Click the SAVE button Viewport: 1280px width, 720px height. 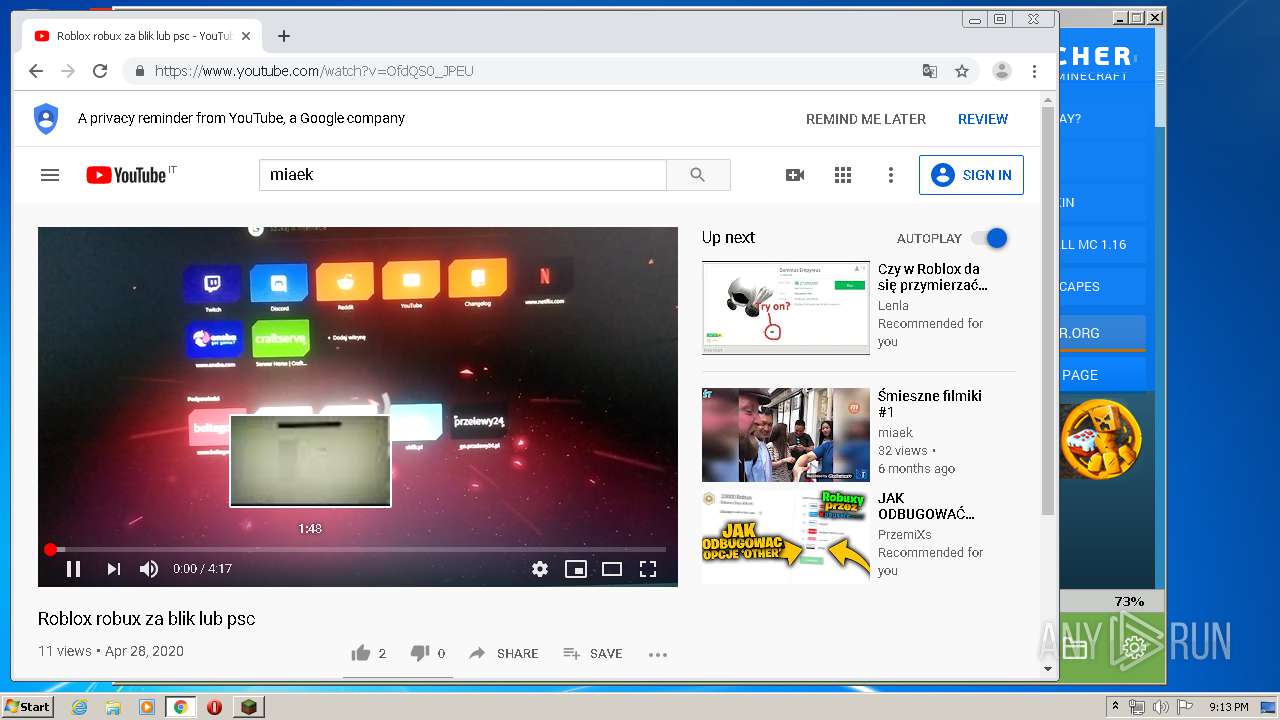click(x=593, y=653)
